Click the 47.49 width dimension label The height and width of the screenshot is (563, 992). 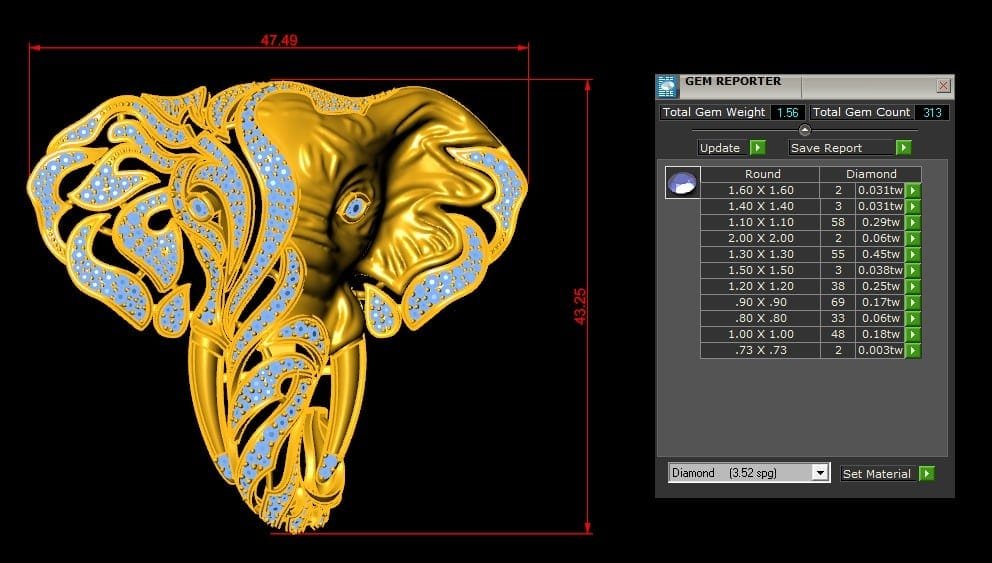279,41
